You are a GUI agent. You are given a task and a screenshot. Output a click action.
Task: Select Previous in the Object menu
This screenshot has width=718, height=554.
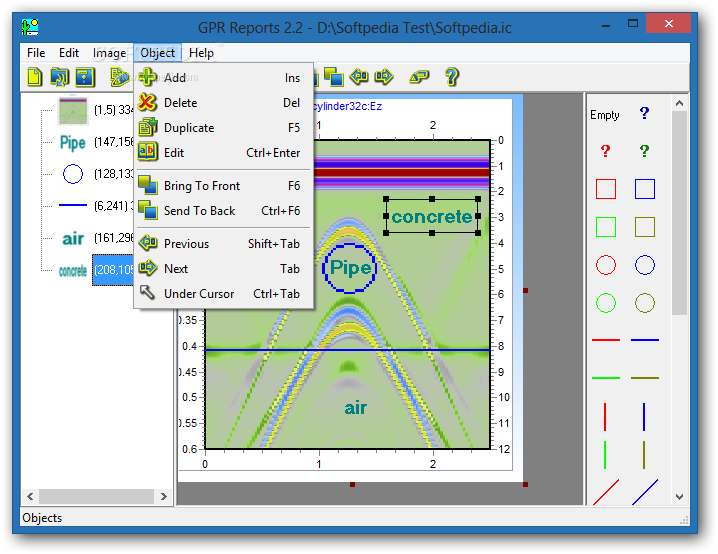click(x=223, y=244)
